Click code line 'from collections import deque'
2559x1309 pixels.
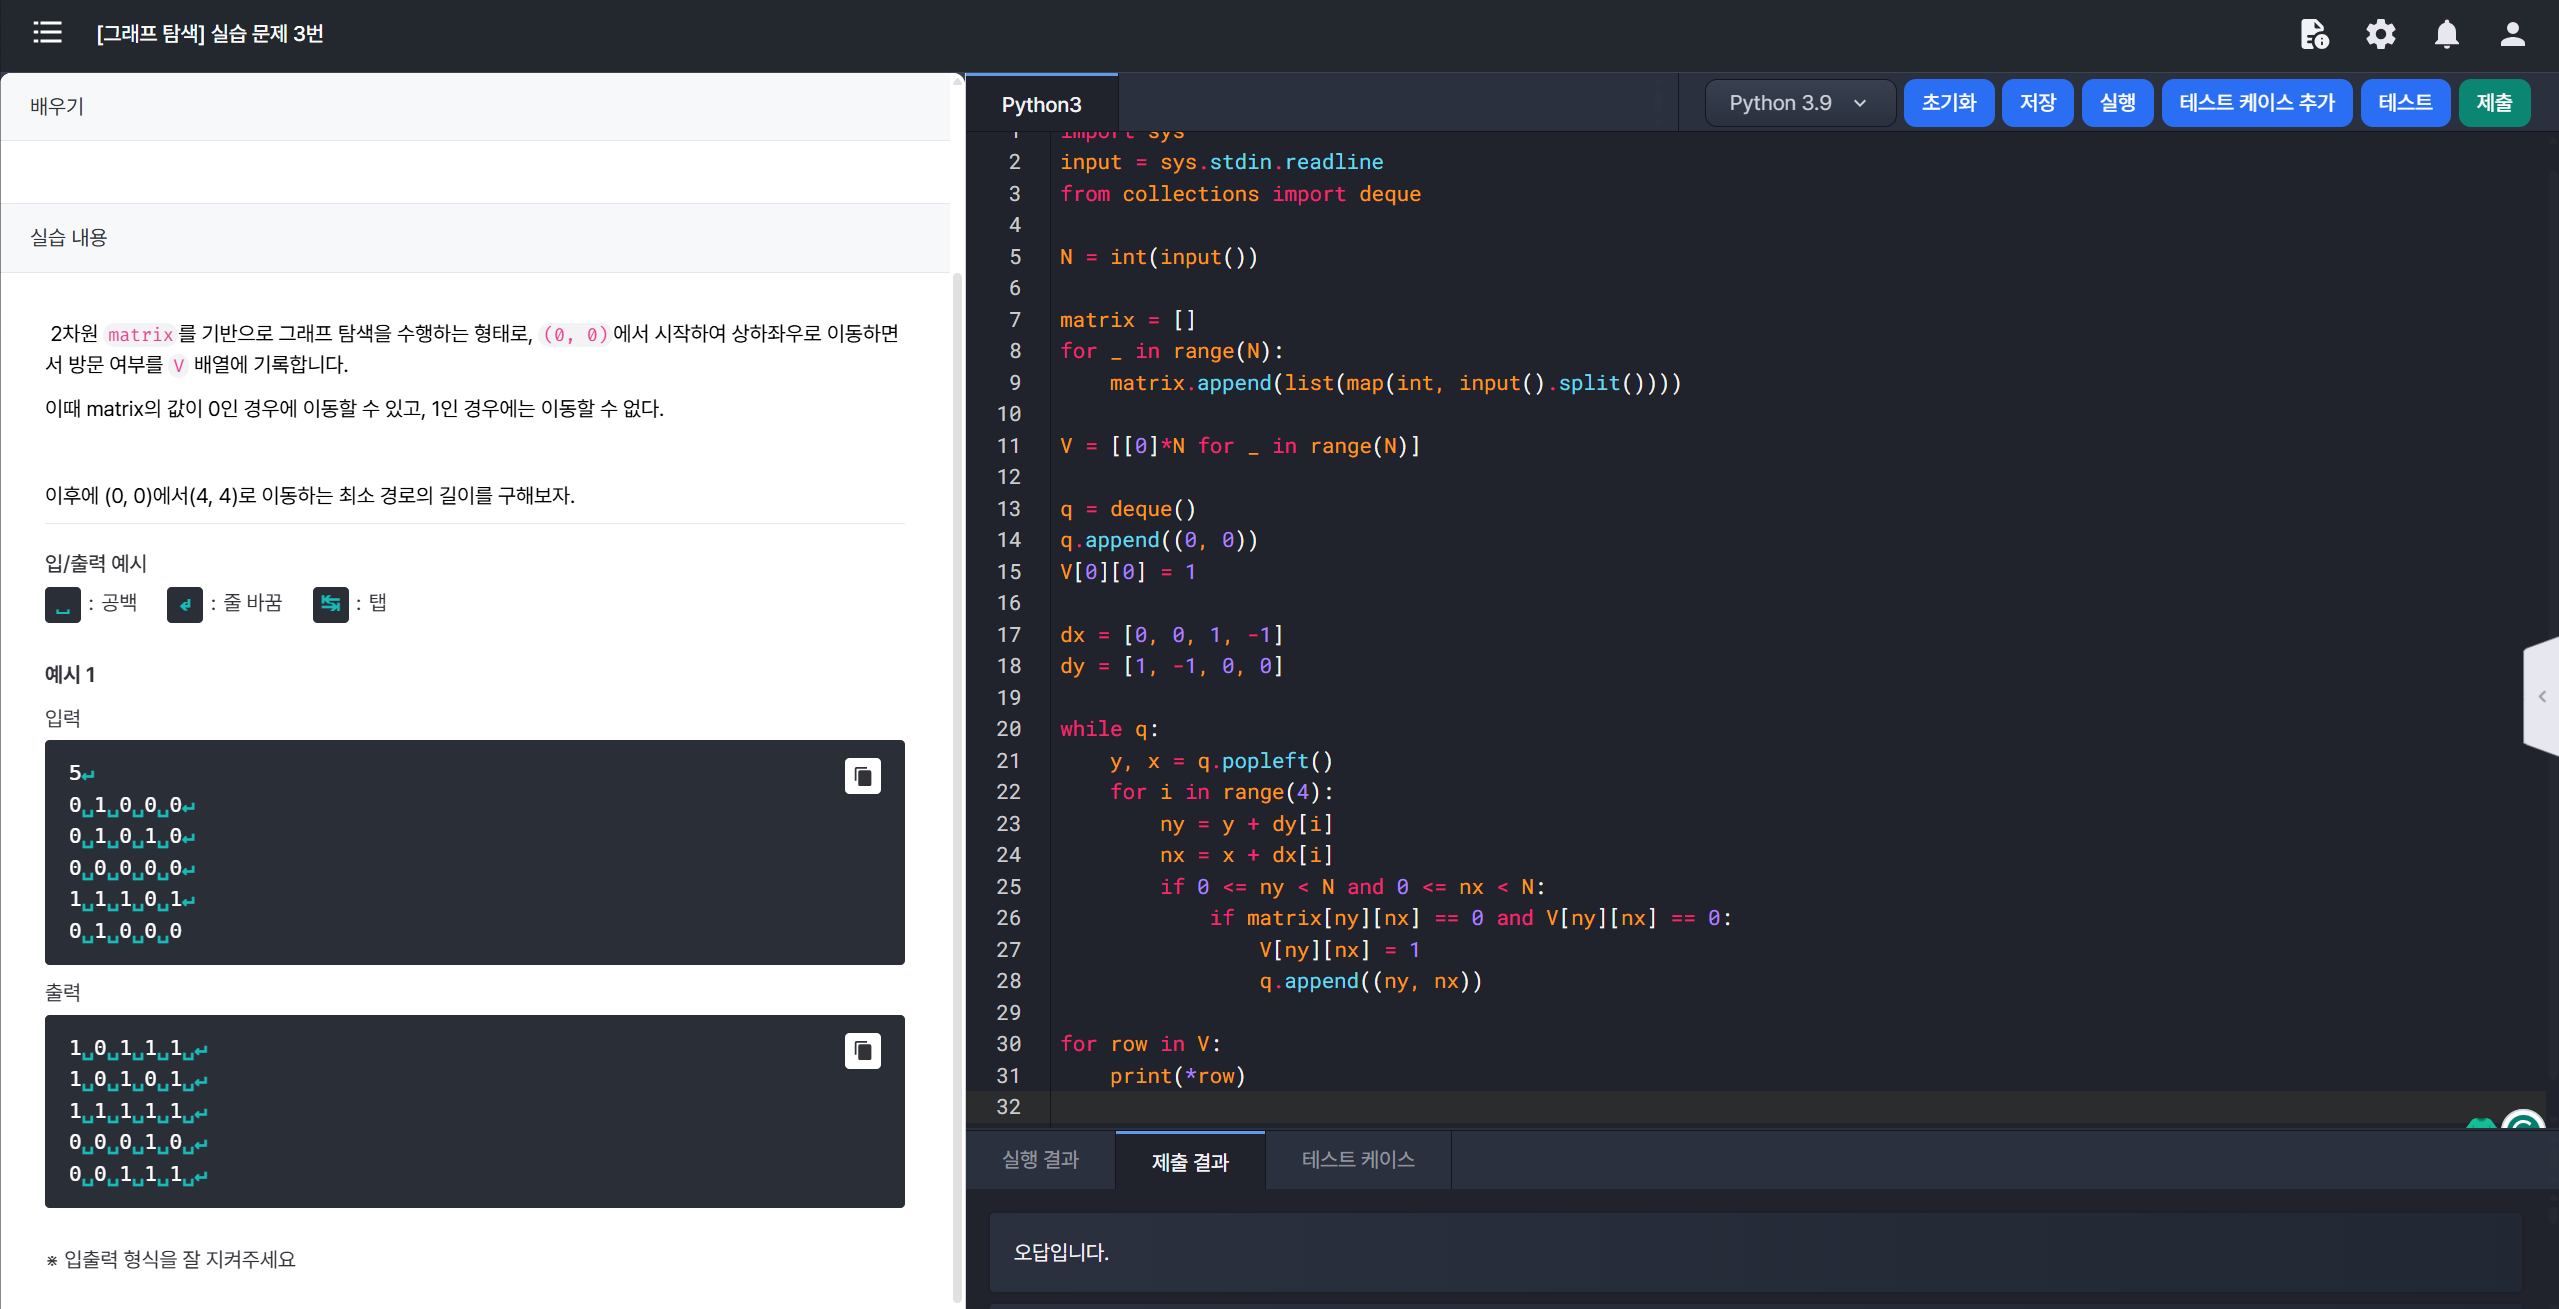tap(1240, 194)
